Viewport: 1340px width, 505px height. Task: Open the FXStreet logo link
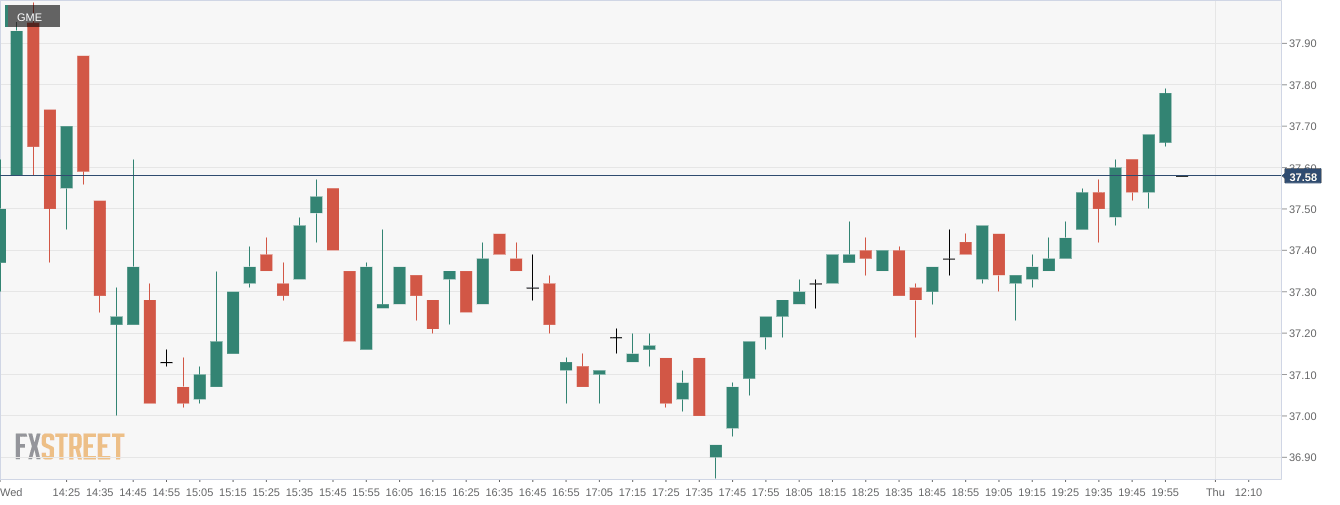(x=70, y=446)
